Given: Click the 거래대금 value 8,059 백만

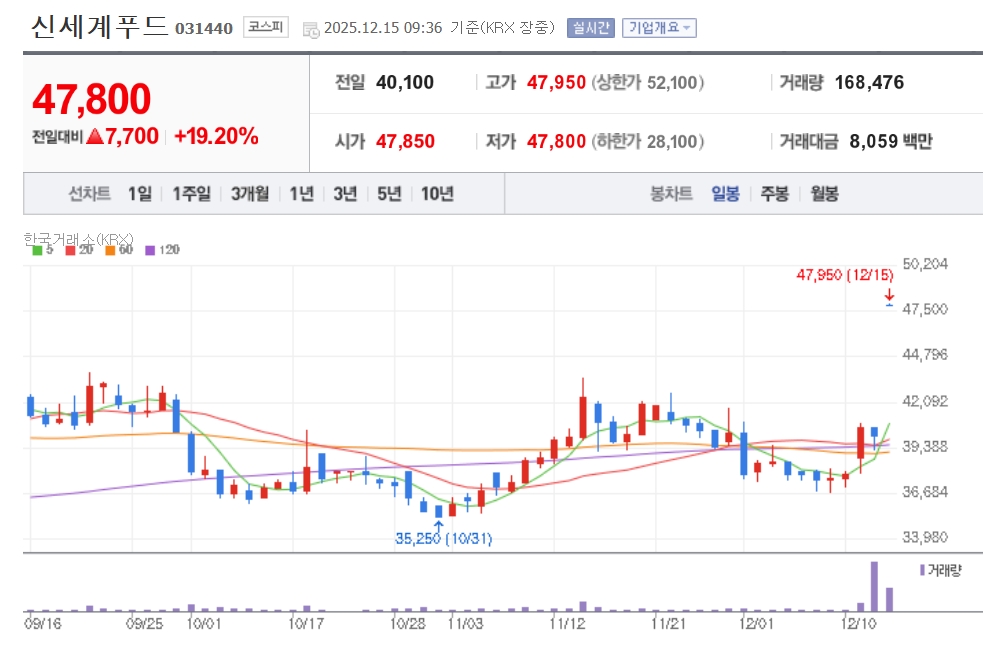Looking at the screenshot, I should tap(891, 141).
